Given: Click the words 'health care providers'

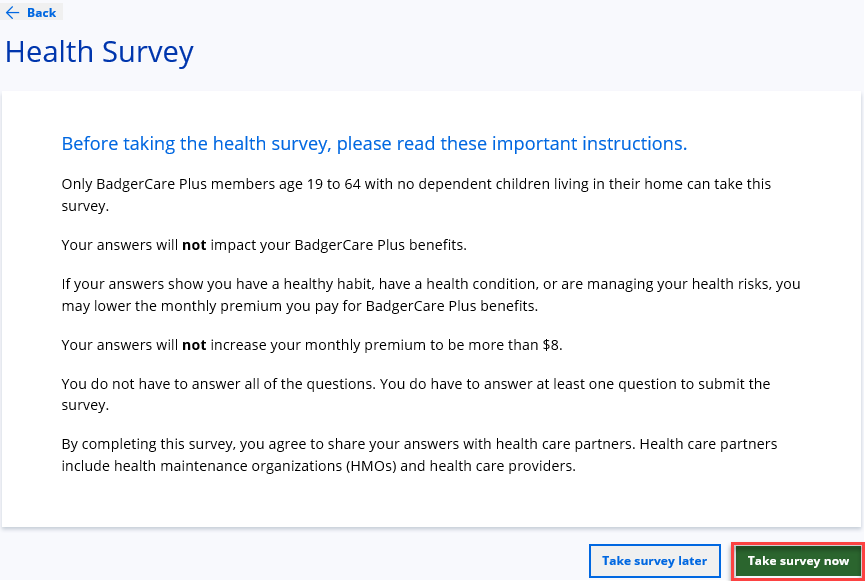Looking at the screenshot, I should pos(499,466).
